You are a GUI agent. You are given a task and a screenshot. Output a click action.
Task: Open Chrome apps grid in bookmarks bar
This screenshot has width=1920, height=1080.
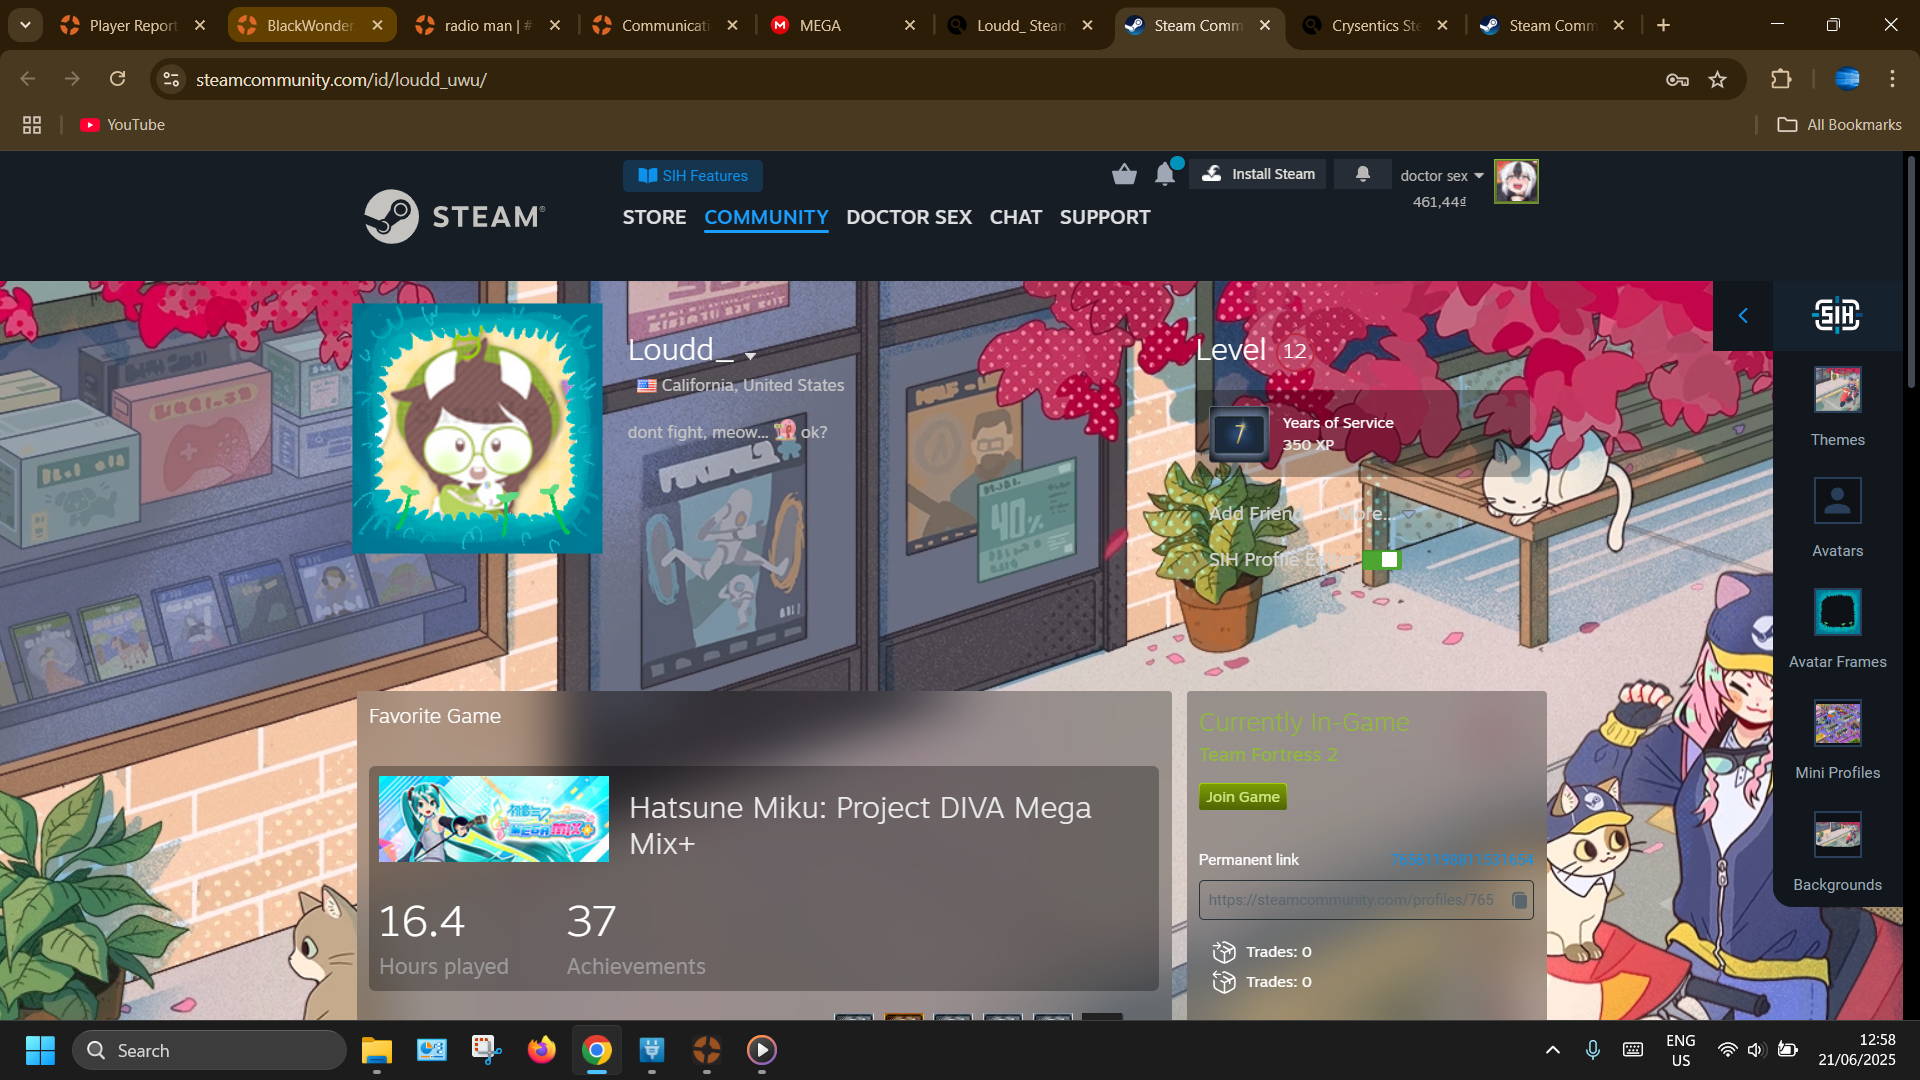pos(32,125)
